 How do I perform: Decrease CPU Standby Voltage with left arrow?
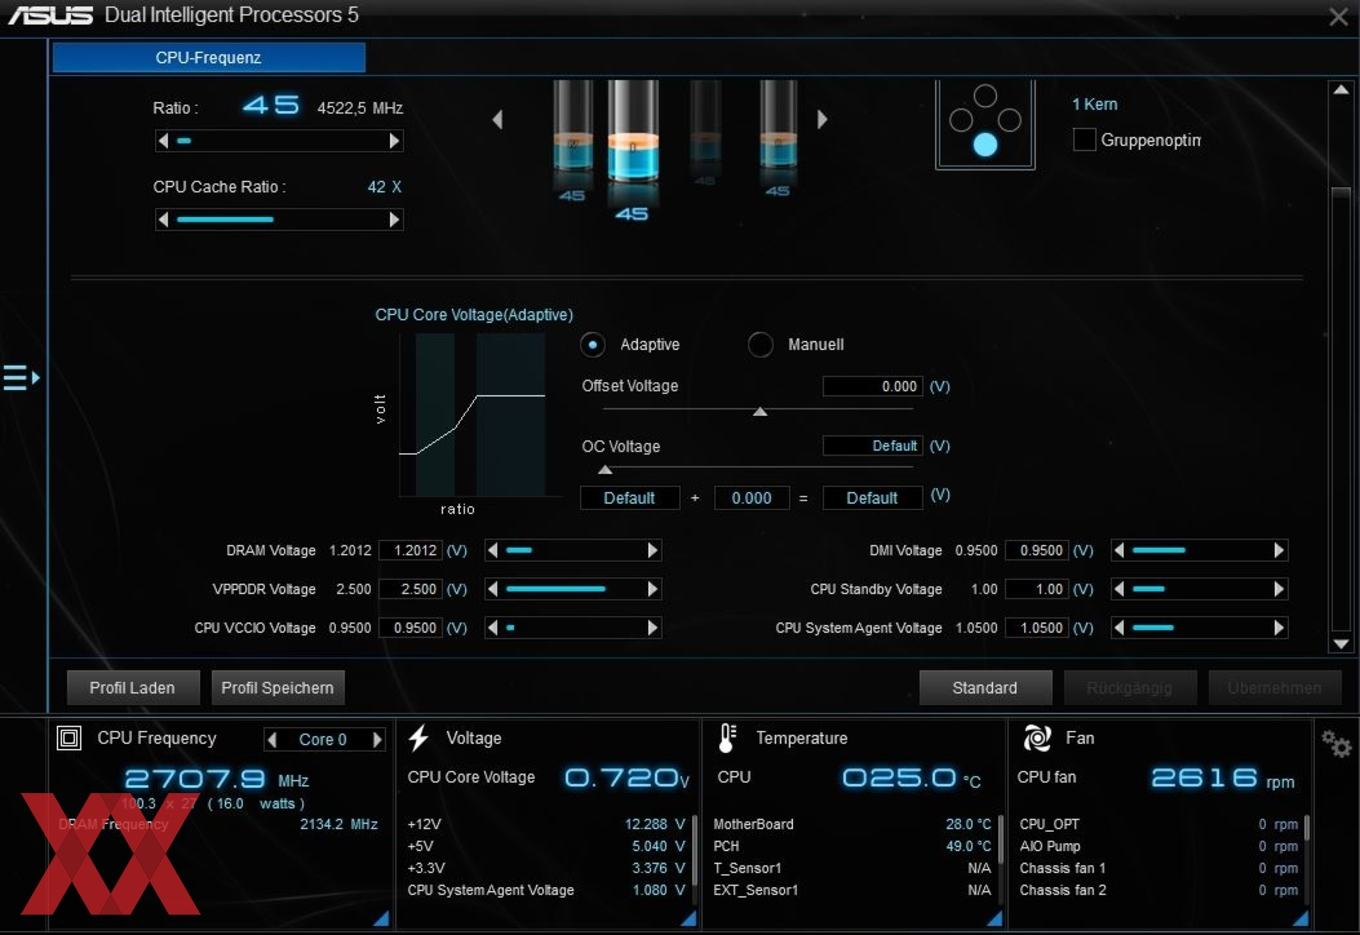click(1119, 589)
